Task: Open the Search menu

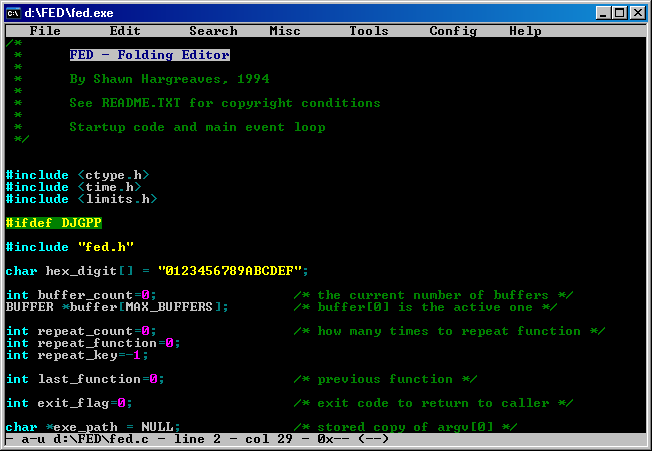Action: [213, 31]
